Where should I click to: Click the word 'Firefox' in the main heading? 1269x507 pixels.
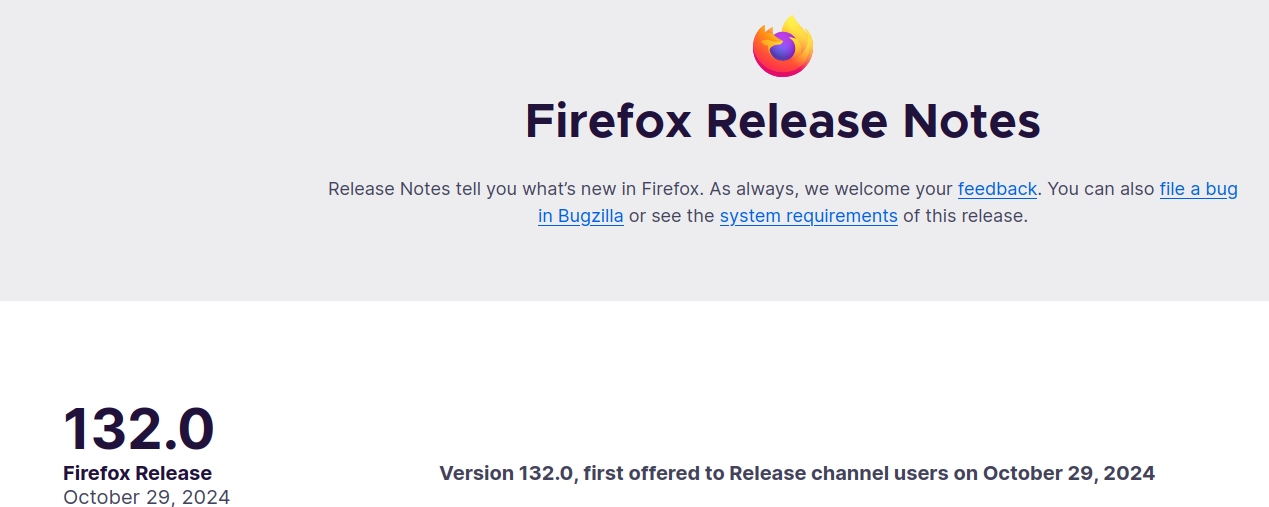(x=609, y=121)
